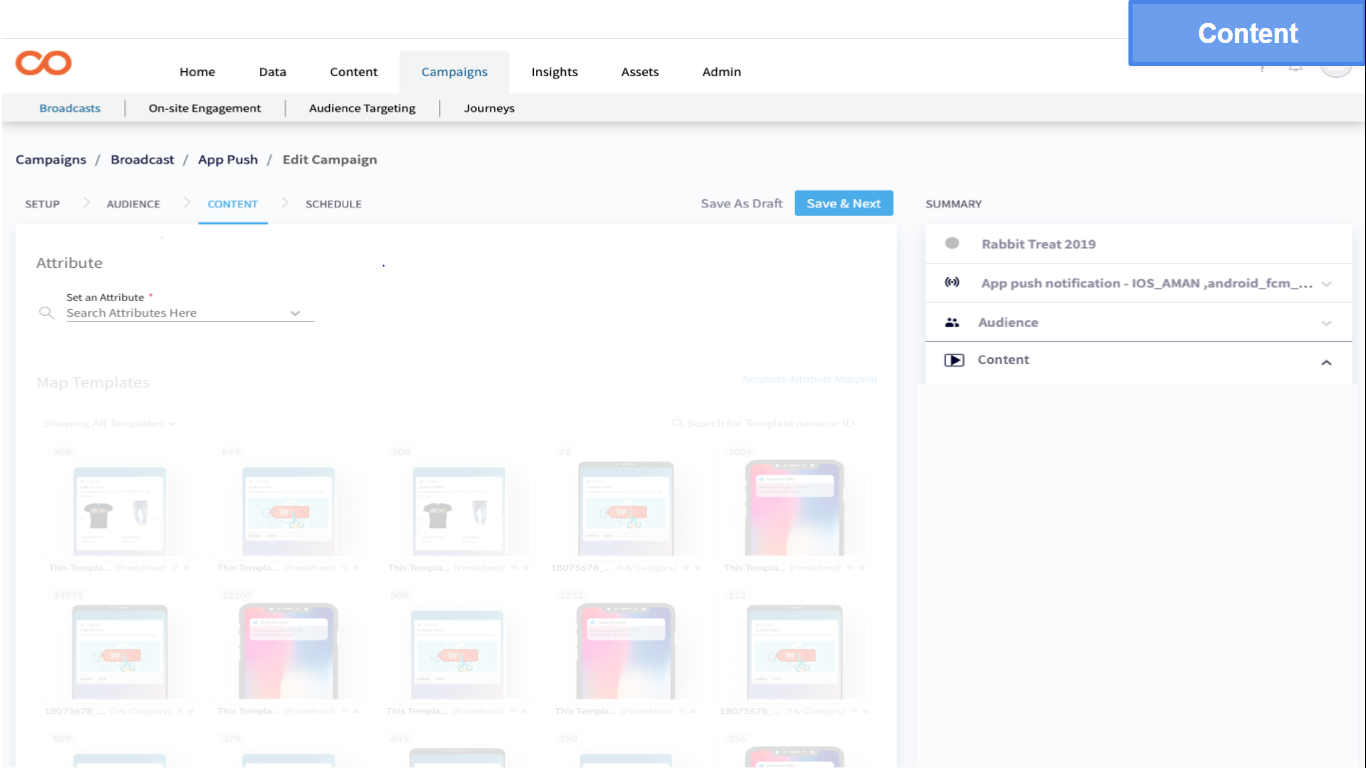Open the Home menu
Screen dimensions: 1366x768
[197, 72]
